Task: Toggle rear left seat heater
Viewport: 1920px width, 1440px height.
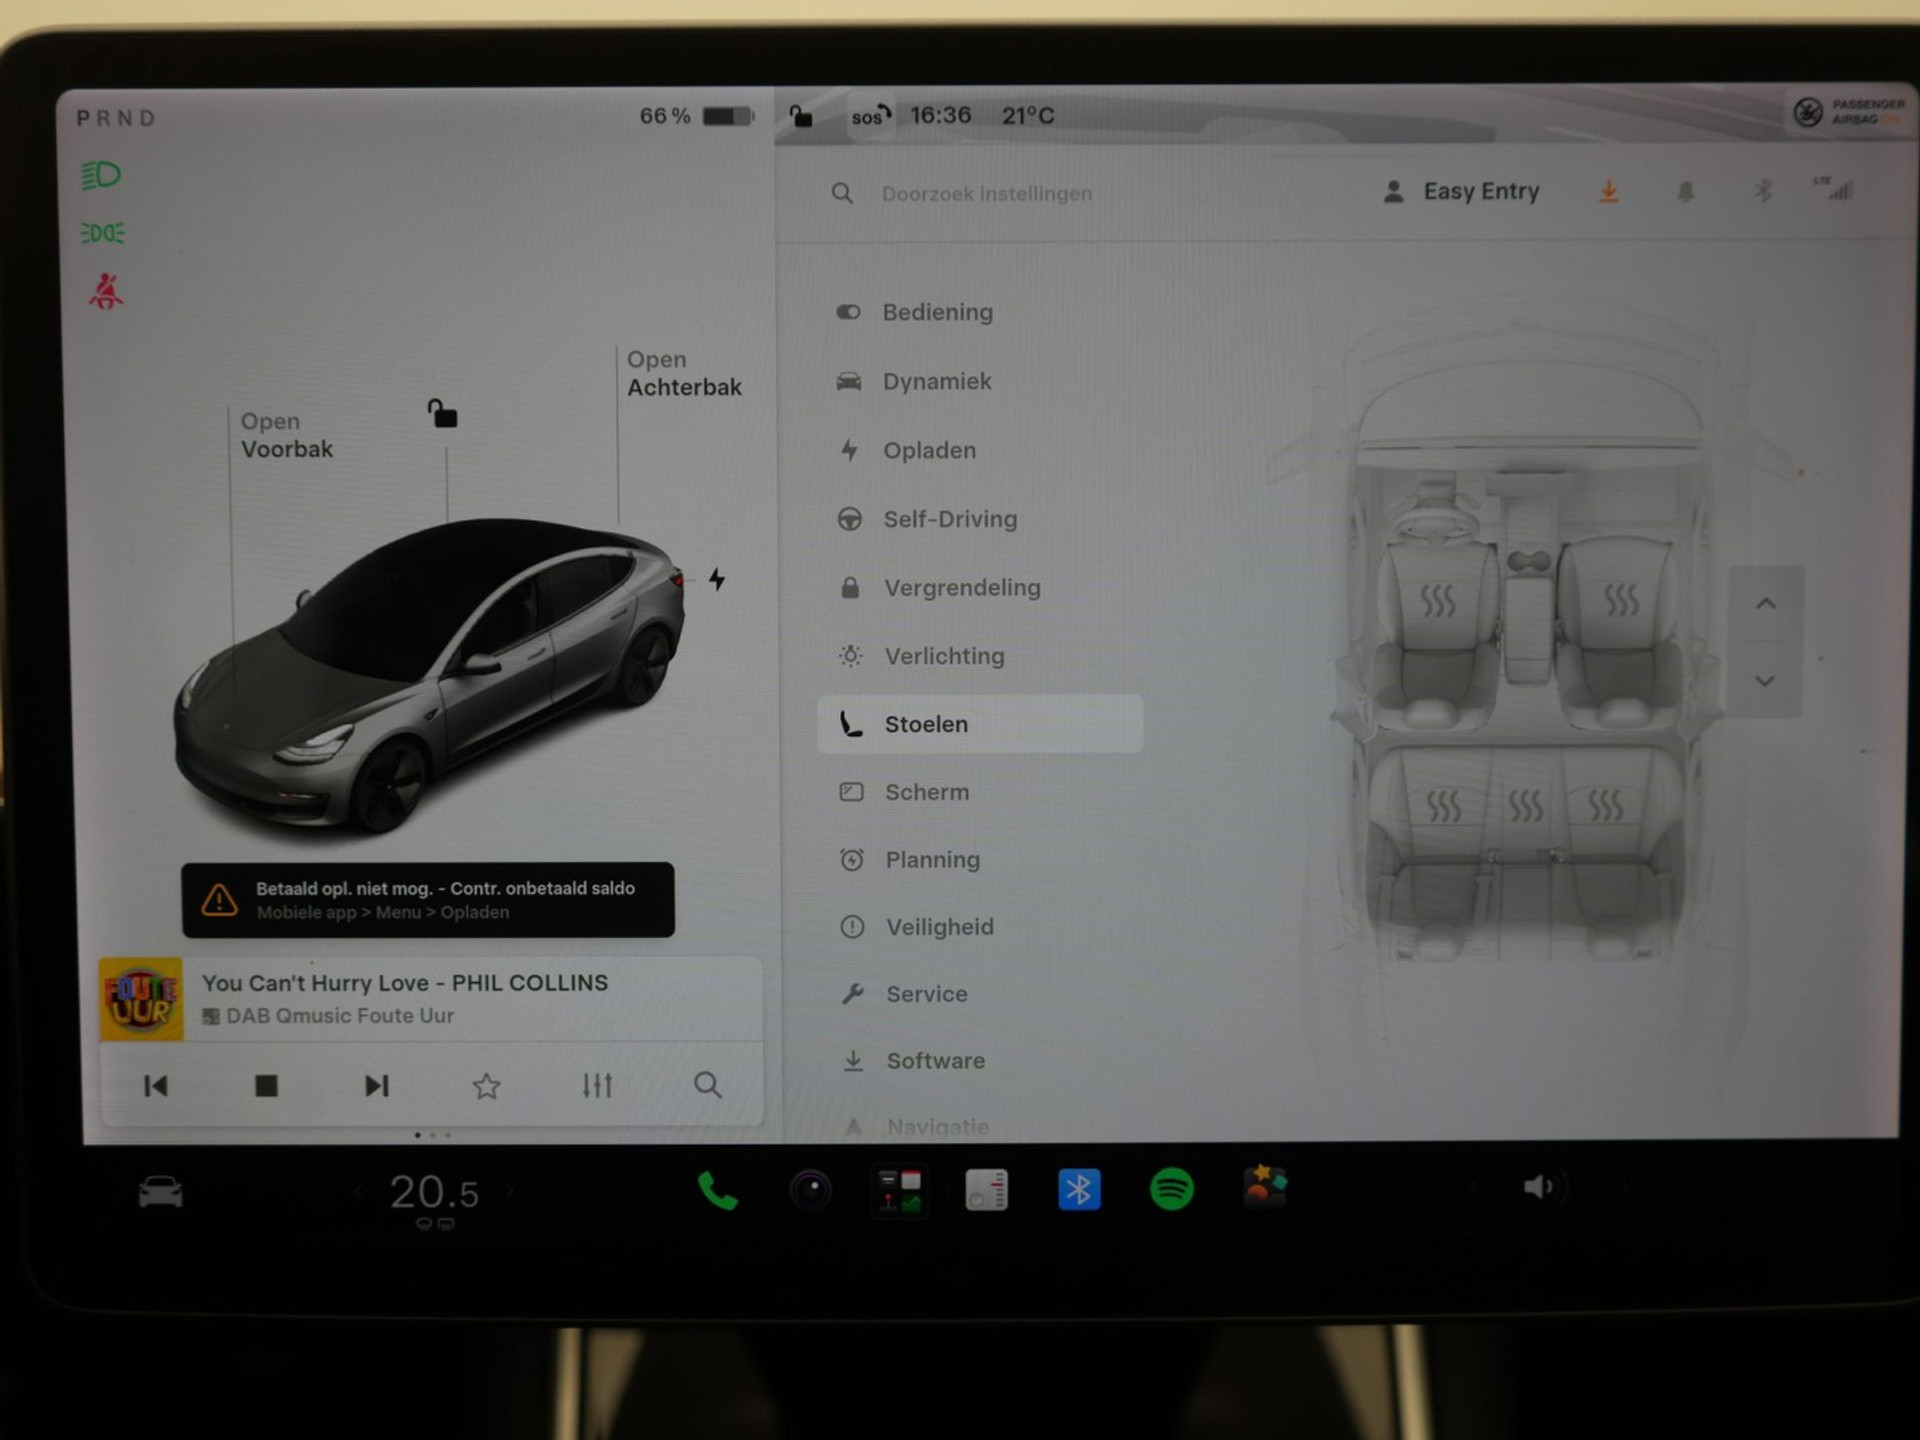Action: pos(1443,805)
